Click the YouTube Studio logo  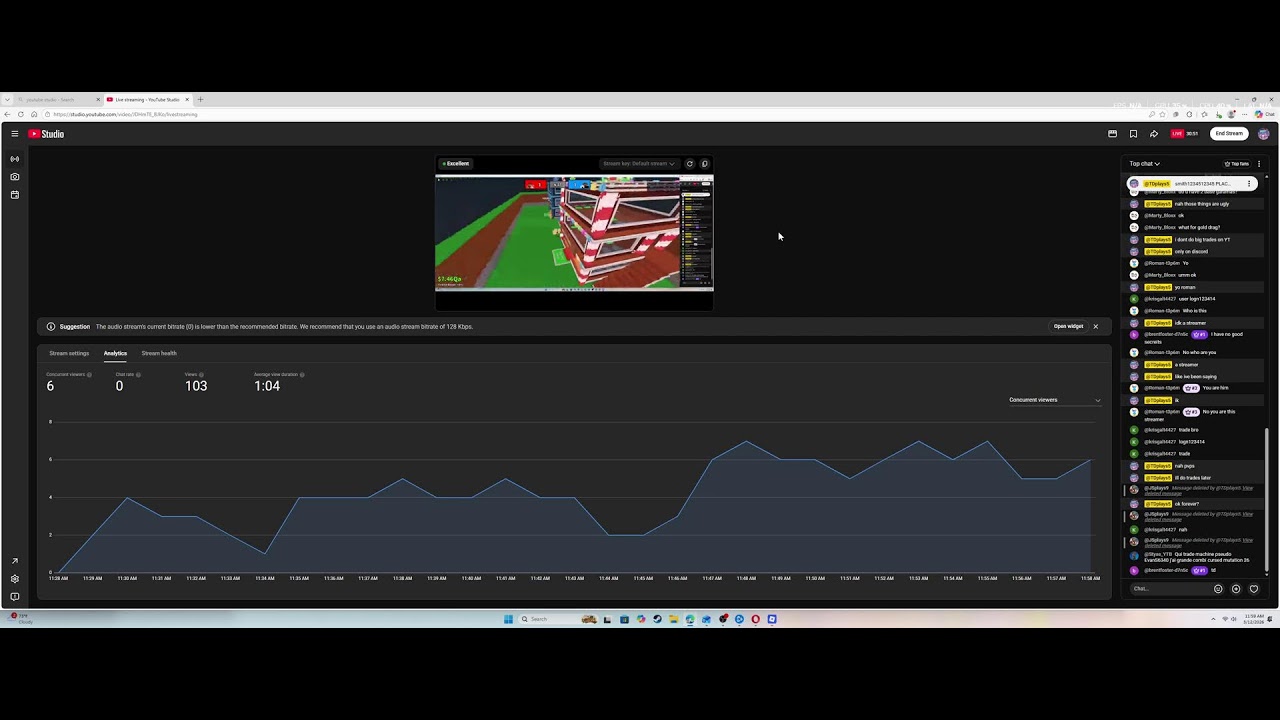tap(46, 134)
